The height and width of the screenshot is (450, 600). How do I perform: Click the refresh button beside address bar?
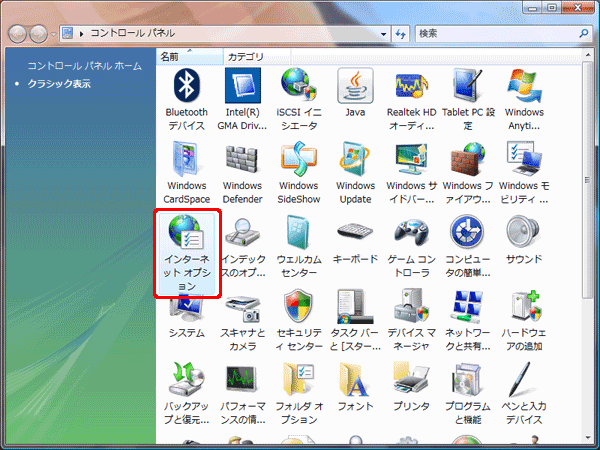point(401,34)
